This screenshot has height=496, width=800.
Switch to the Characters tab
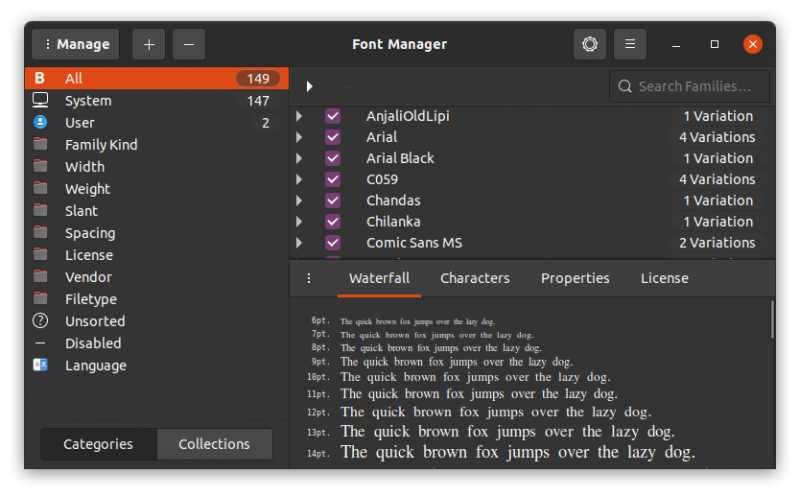475,278
